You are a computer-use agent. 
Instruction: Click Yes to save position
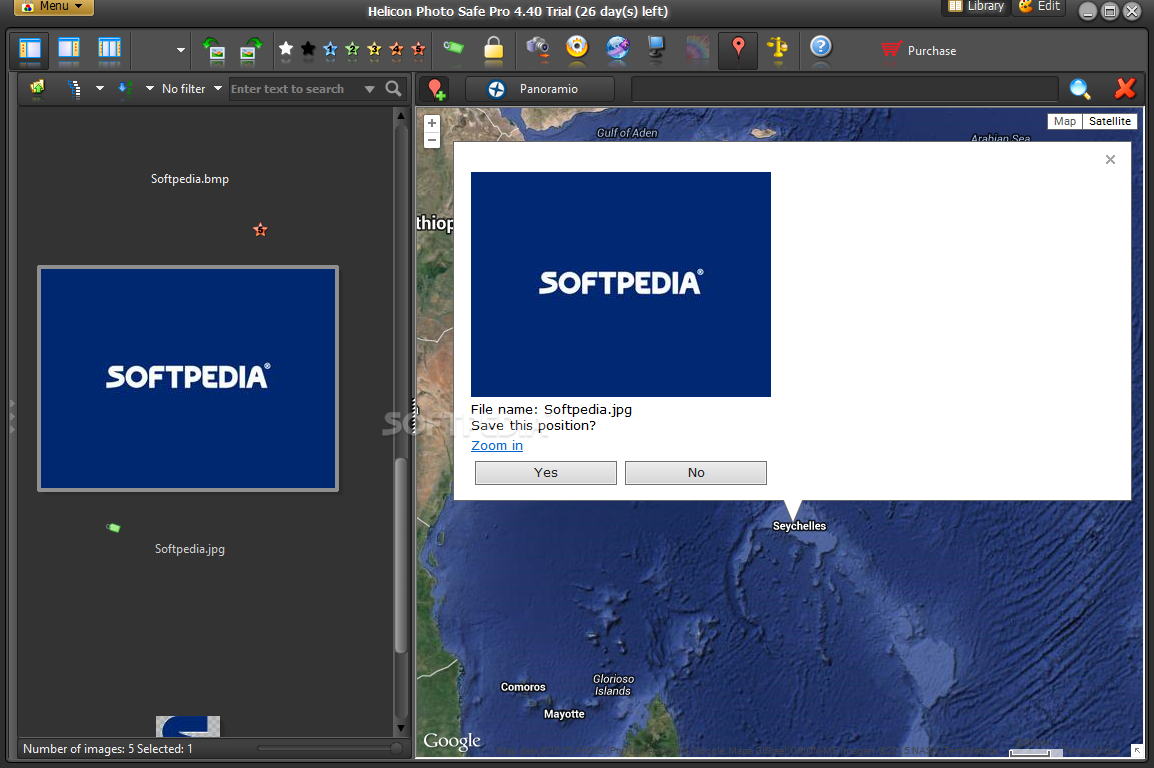[x=545, y=473]
